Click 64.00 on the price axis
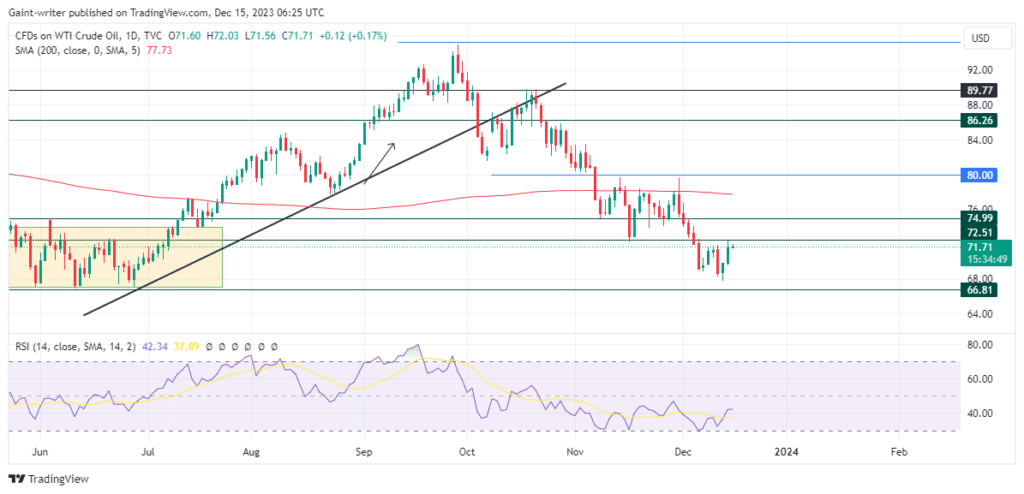The width and height of the screenshot is (1024, 494). (980, 314)
